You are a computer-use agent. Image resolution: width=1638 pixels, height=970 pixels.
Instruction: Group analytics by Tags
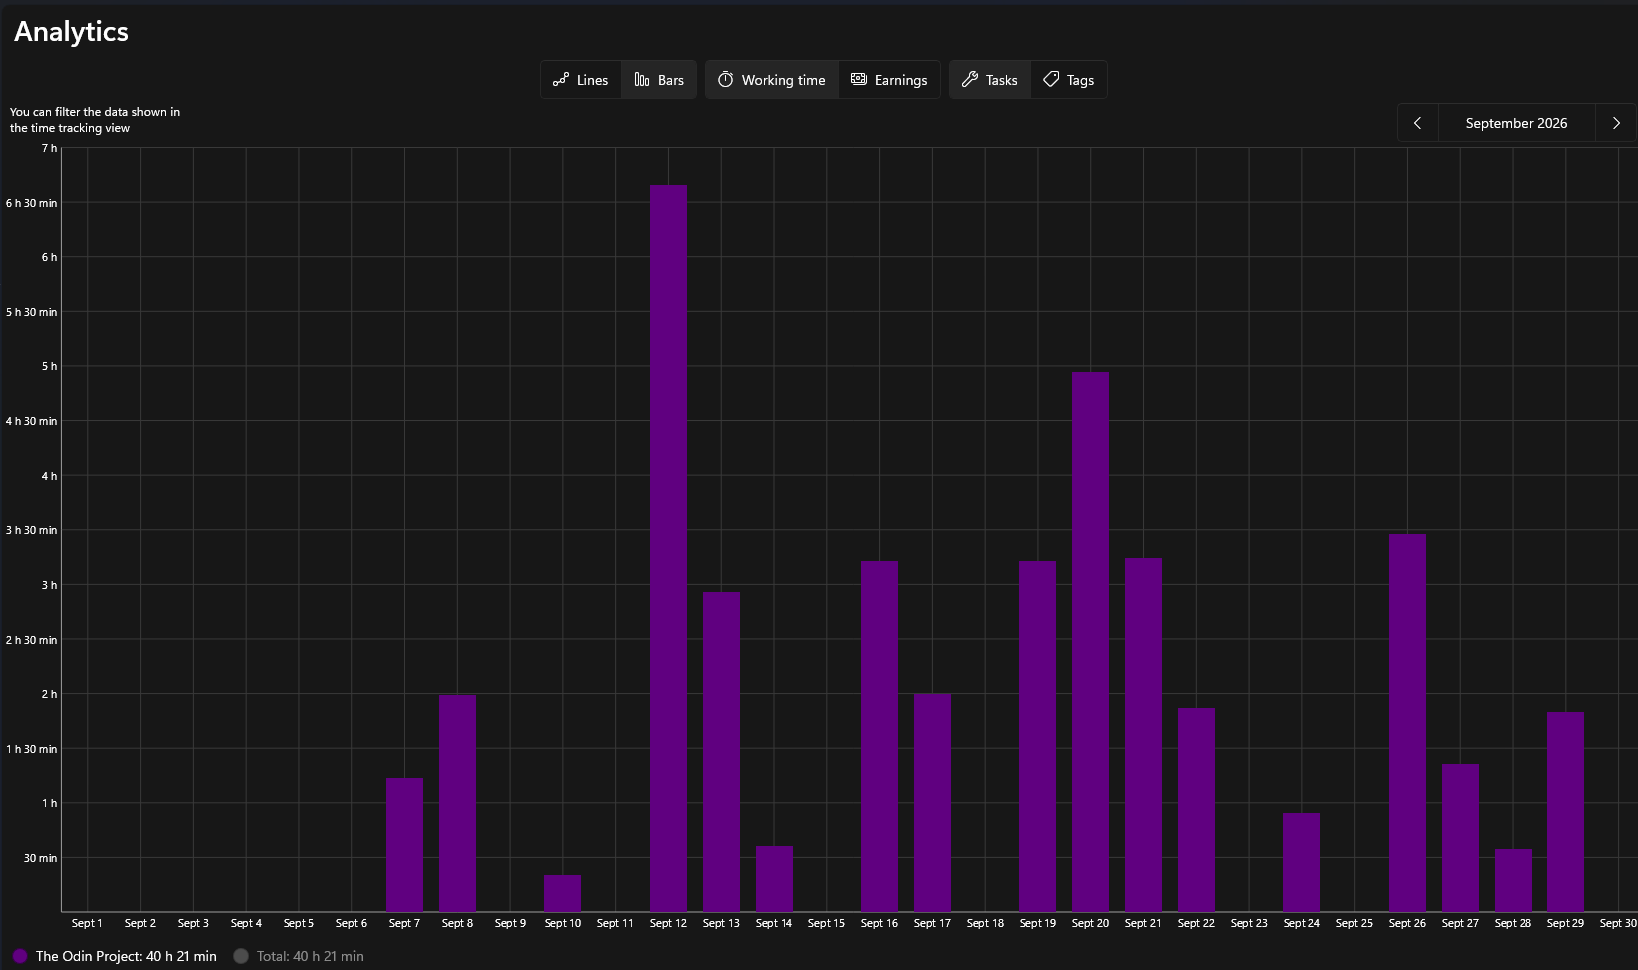[1068, 80]
